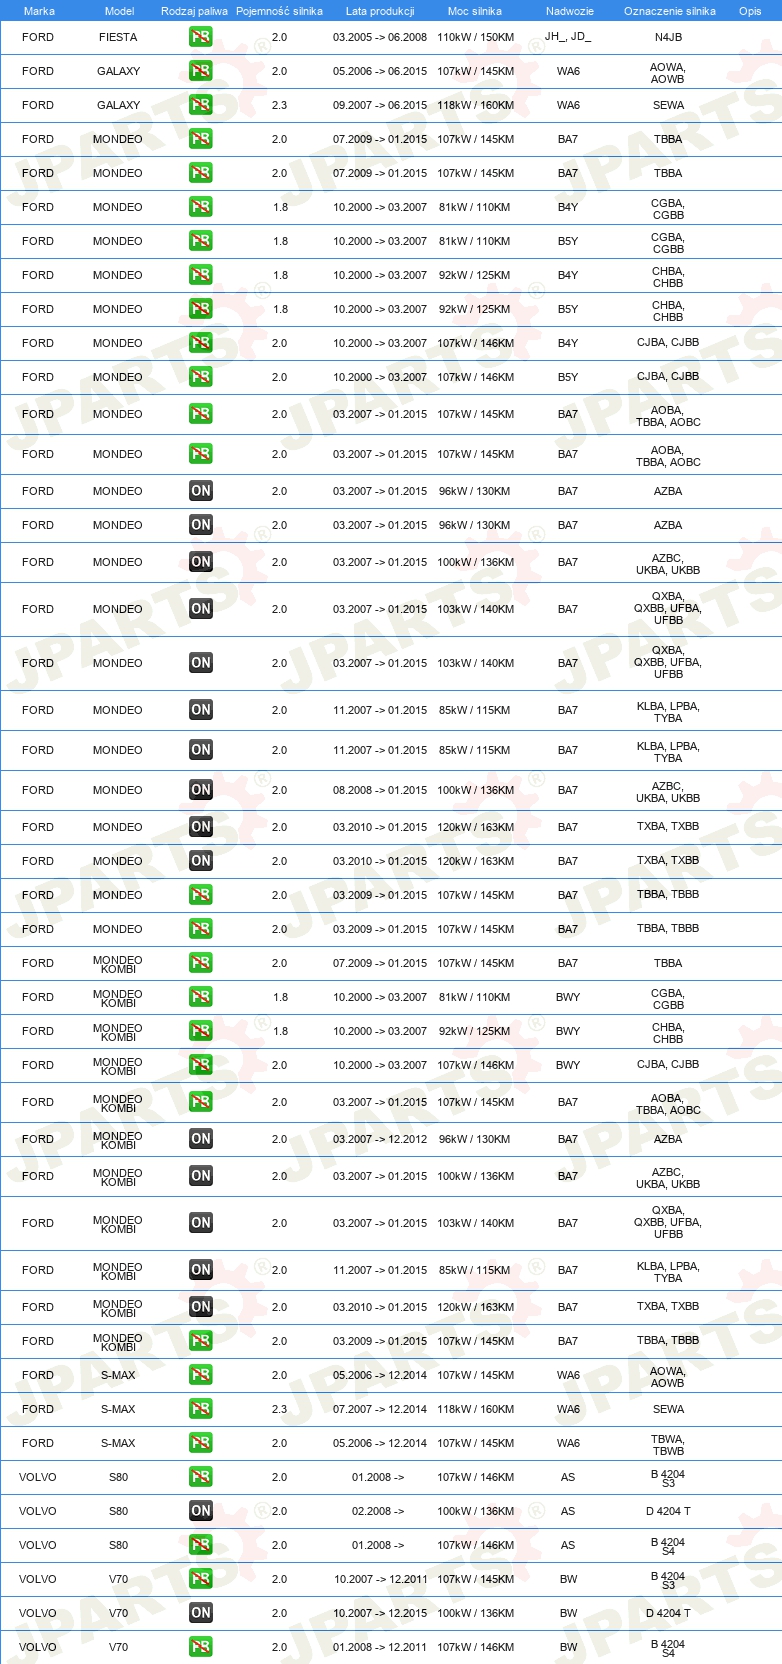Viewport: 782px width, 1664px height.
Task: Click PB icon in Mondeo B4Y 92kW row
Action: (x=201, y=275)
